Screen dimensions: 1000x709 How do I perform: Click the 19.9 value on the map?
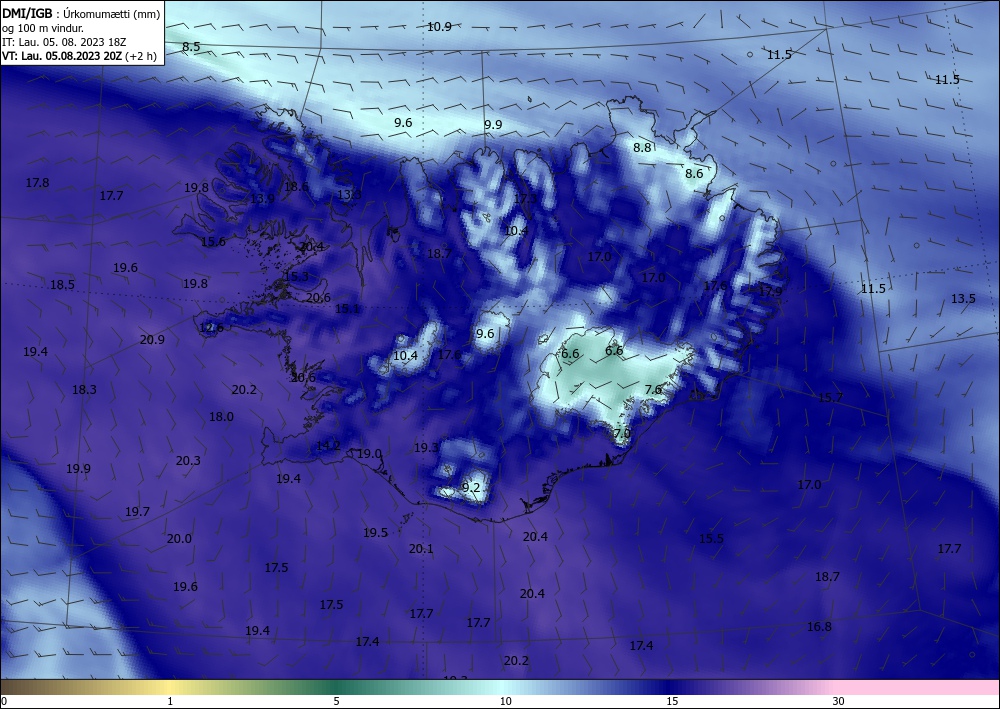pyautogui.click(x=78, y=469)
